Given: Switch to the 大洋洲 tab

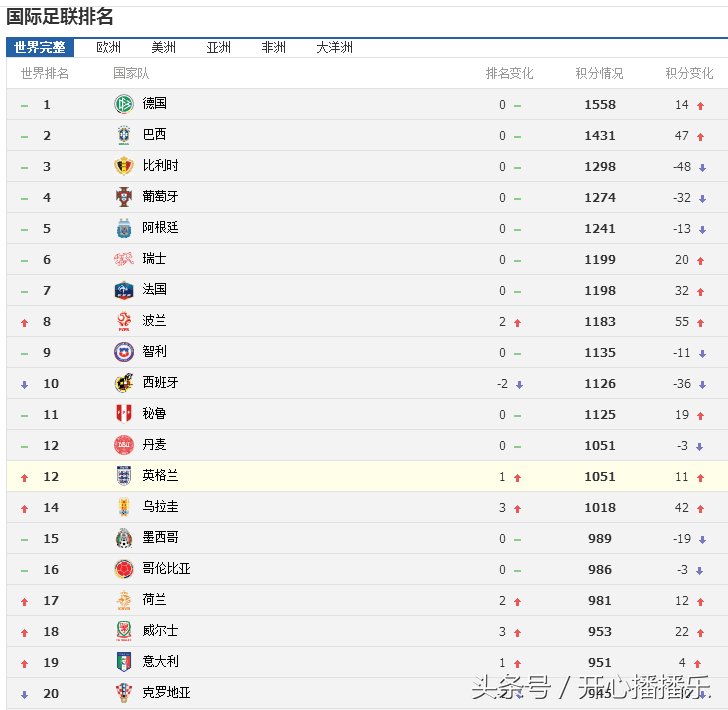Looking at the screenshot, I should pyautogui.click(x=334, y=47).
